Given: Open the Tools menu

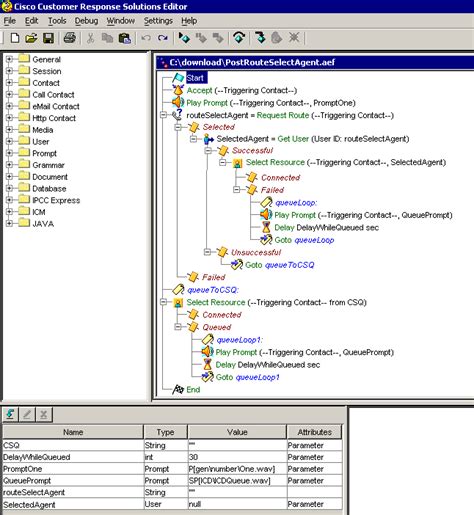Looking at the screenshot, I should coord(57,21).
